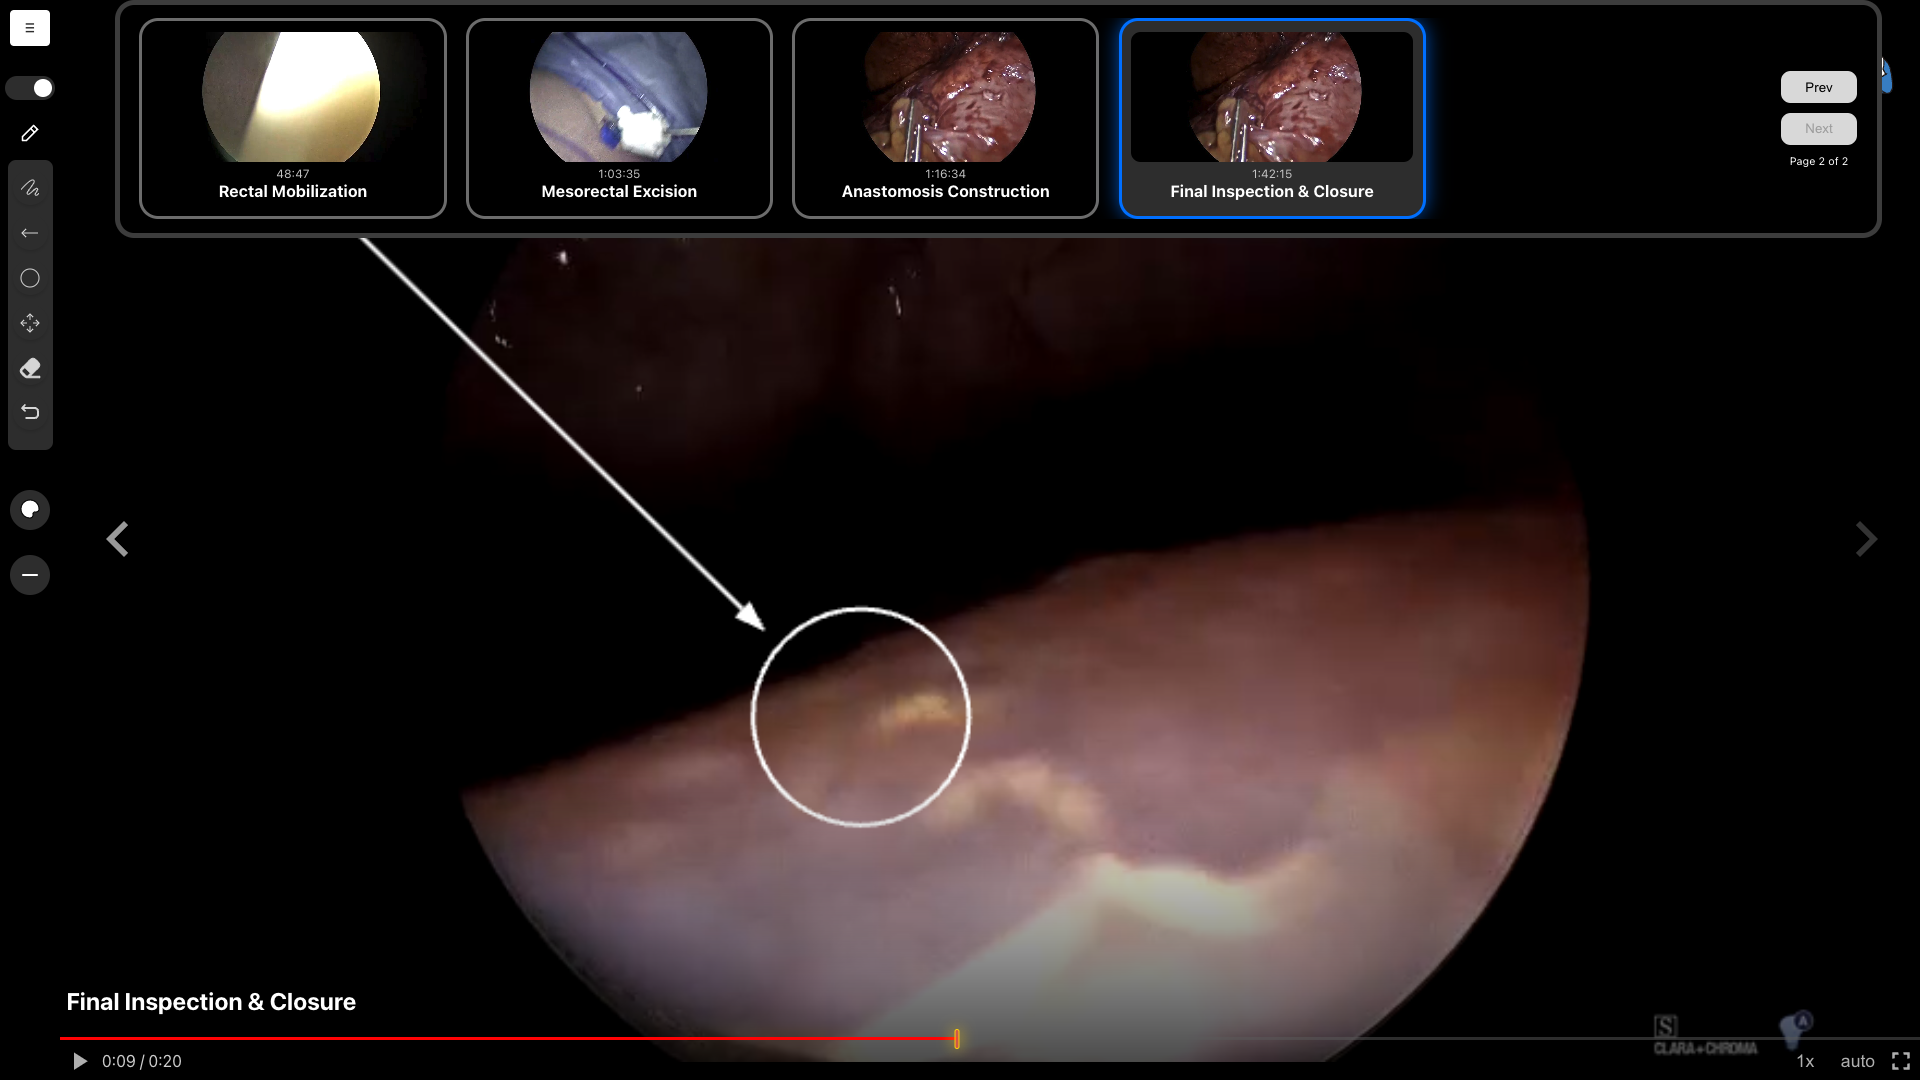This screenshot has height=1080, width=1920.
Task: Open the hamburger menu
Action: 30,28
